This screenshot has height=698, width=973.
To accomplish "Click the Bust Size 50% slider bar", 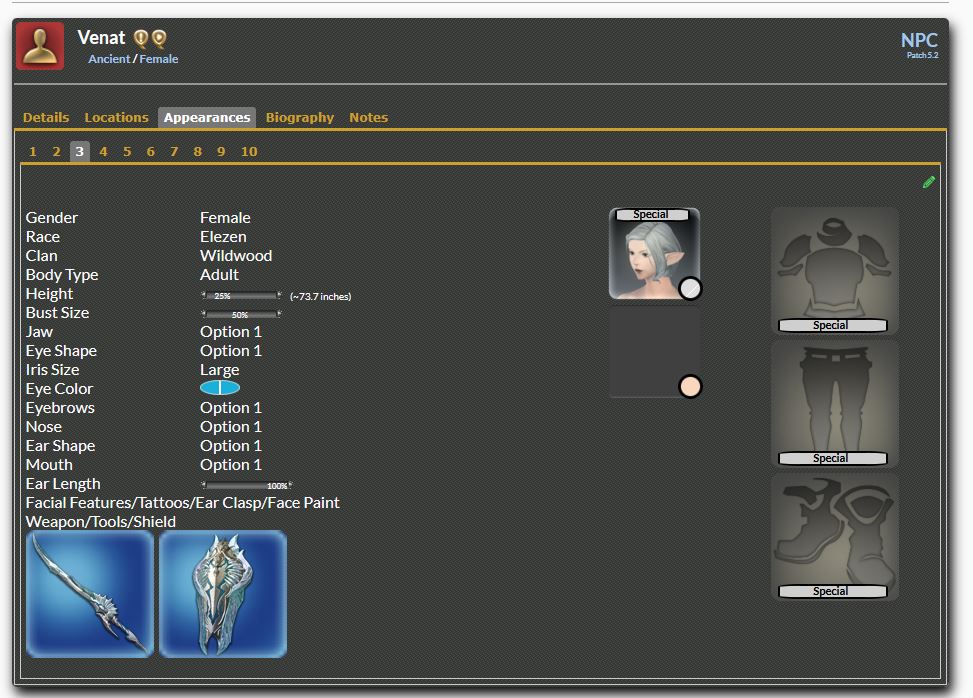I will tap(241, 315).
